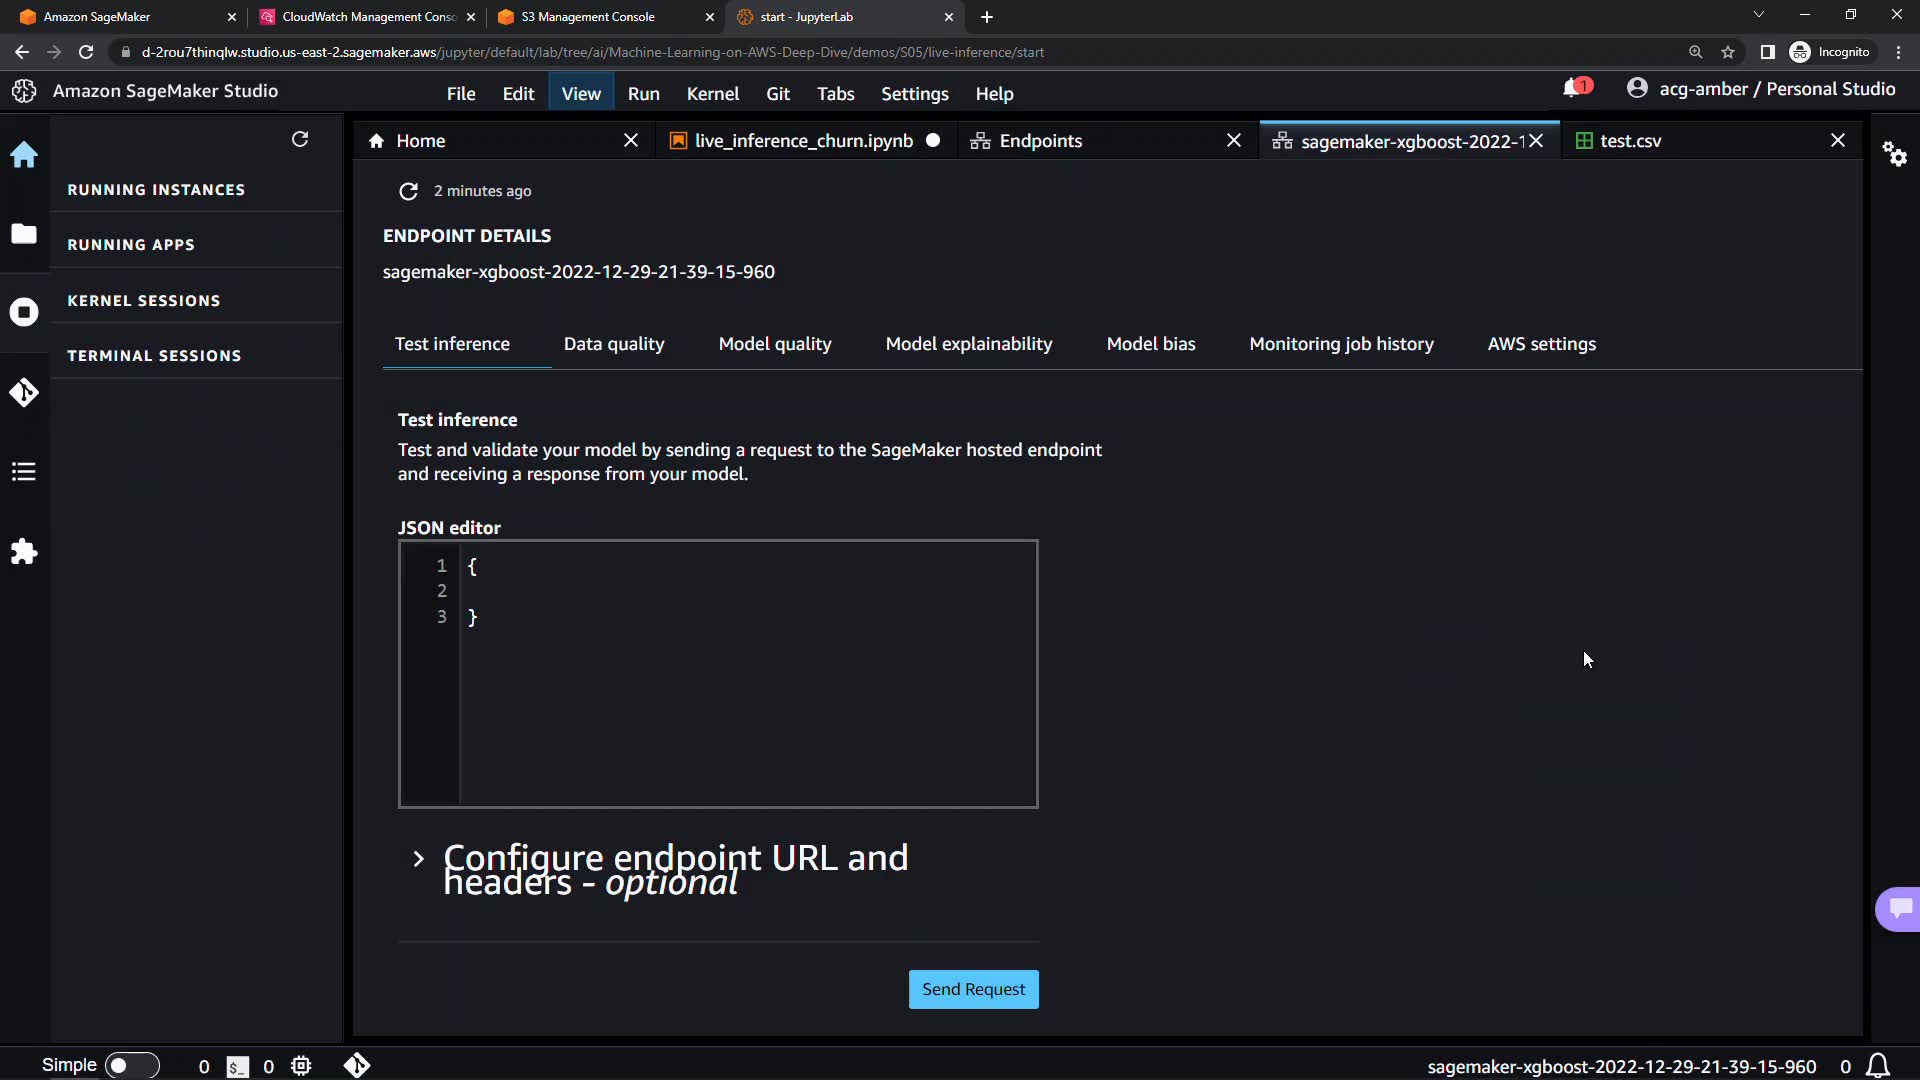This screenshot has width=1920, height=1080.
Task: Click the Send Request button
Action: coord(973,989)
